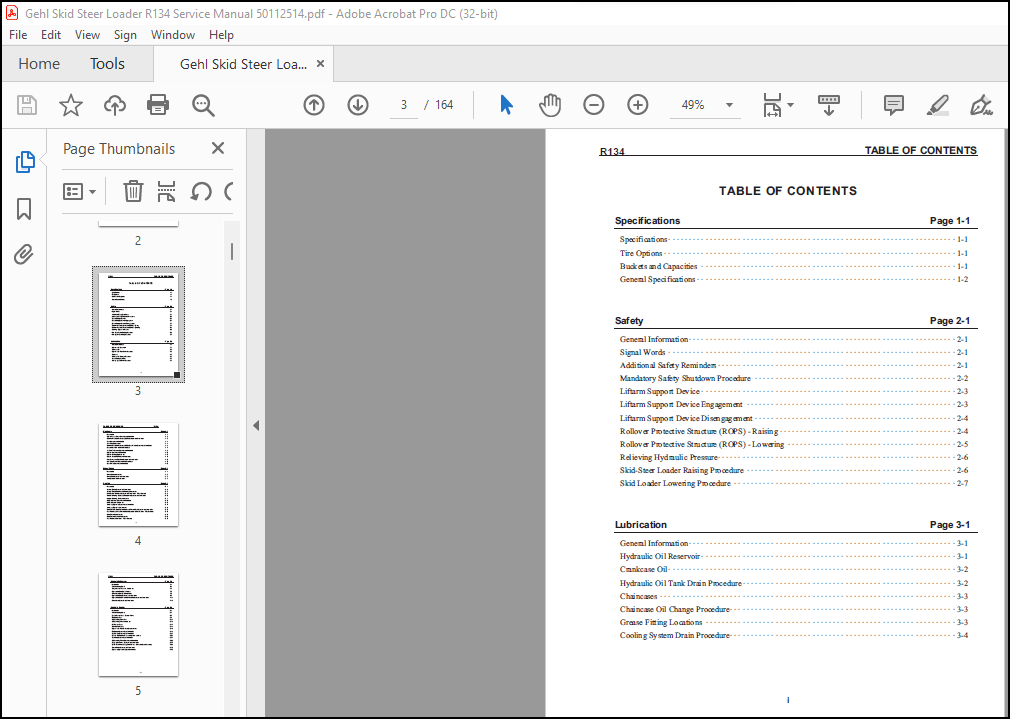Open the Edit menu
The height and width of the screenshot is (719, 1010).
(x=51, y=35)
